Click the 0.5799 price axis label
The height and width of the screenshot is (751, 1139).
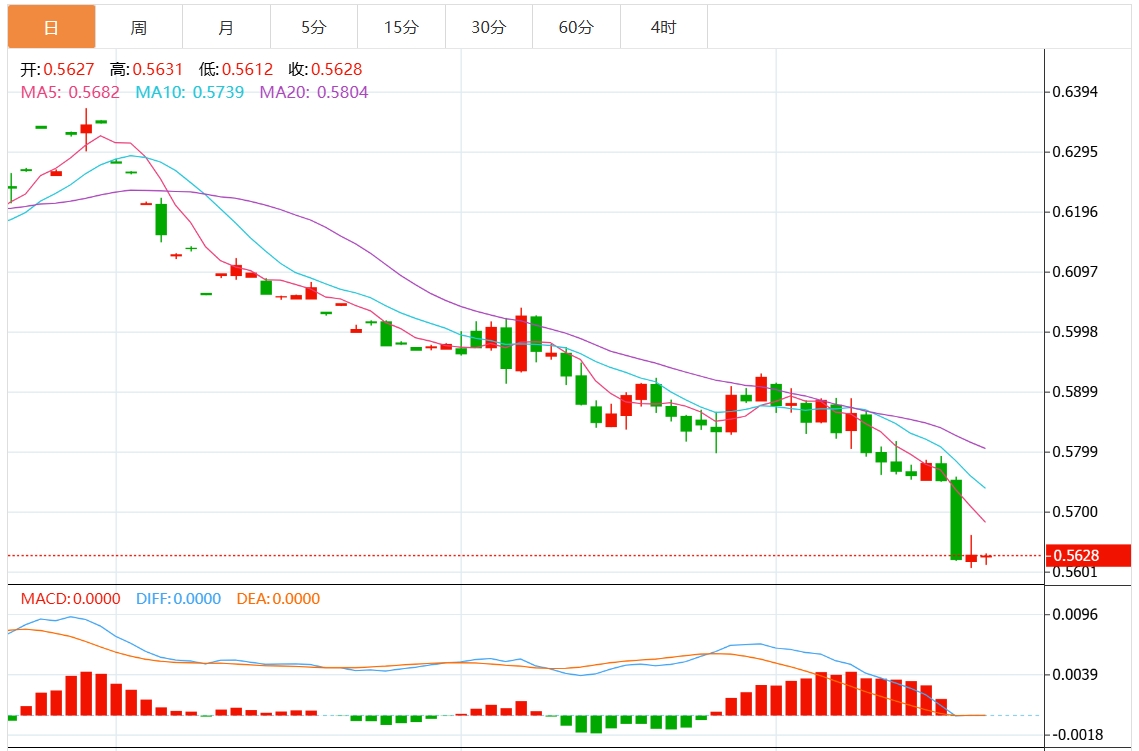[1075, 452]
